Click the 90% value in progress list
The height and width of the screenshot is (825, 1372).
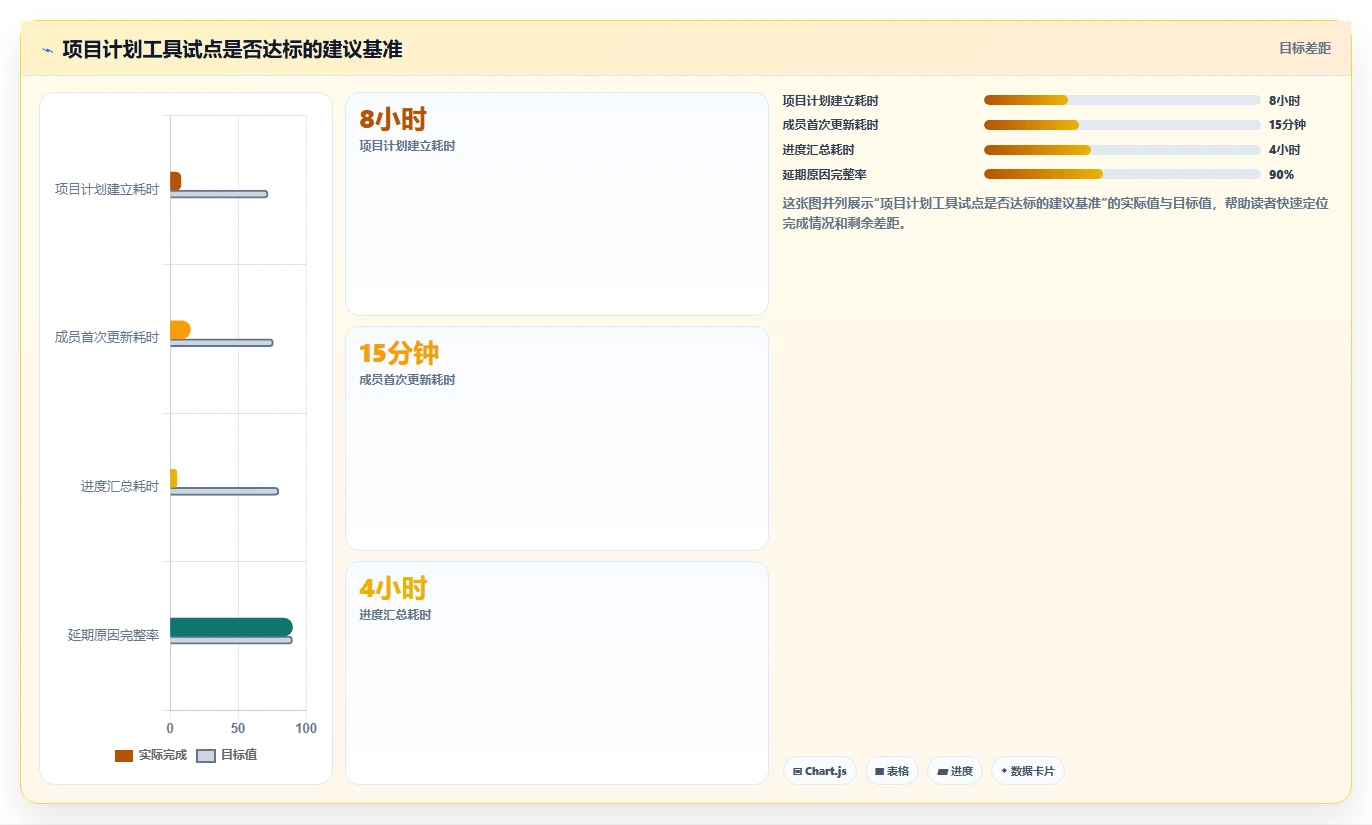click(1281, 175)
